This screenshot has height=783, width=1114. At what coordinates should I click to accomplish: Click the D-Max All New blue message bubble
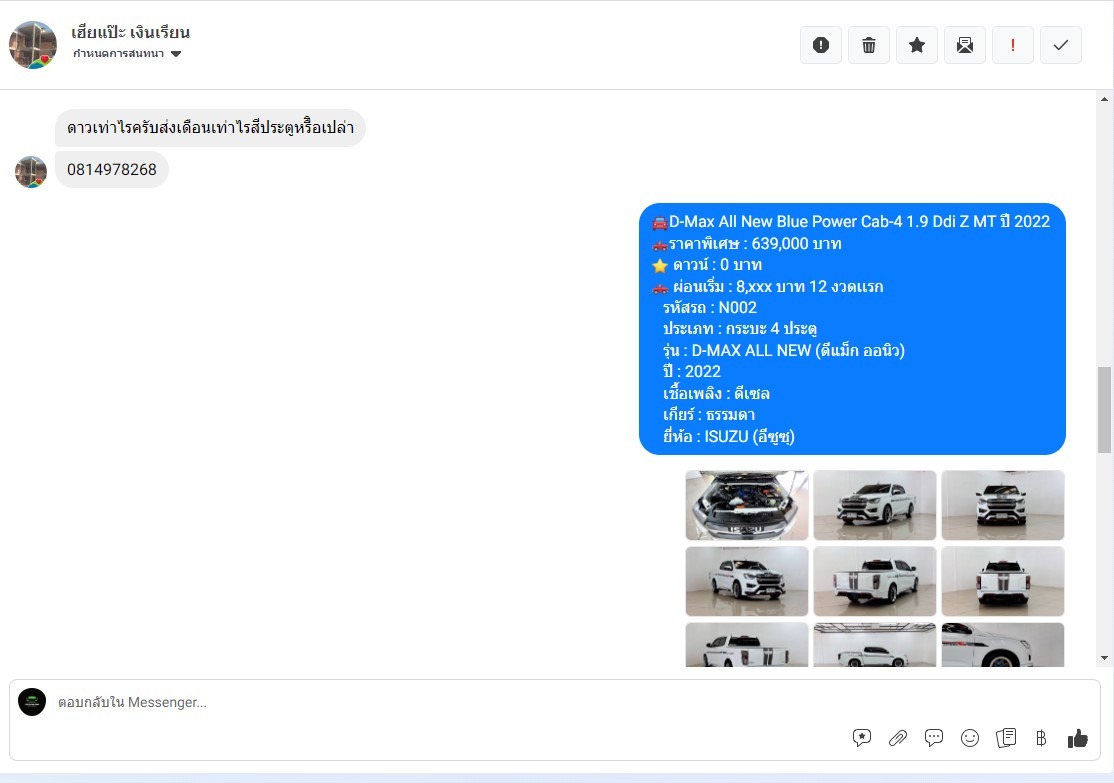point(852,329)
